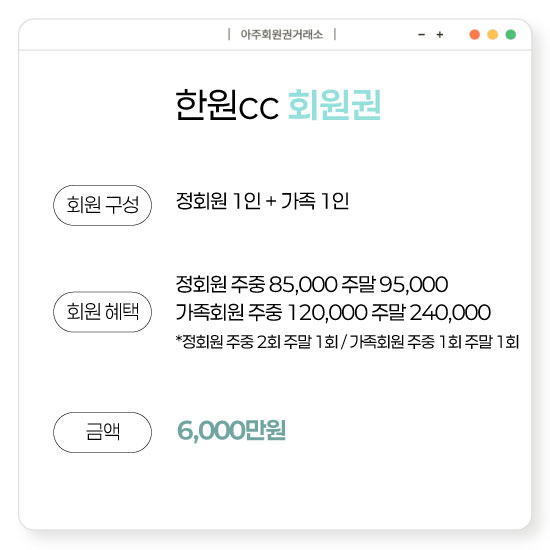Click the minus icon in title bar

click(x=422, y=35)
